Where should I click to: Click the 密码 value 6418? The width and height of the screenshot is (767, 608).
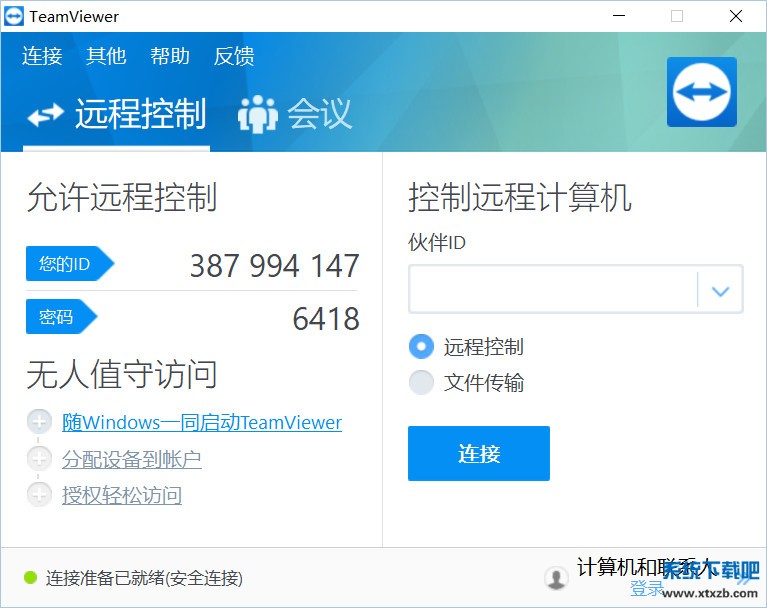click(x=325, y=319)
